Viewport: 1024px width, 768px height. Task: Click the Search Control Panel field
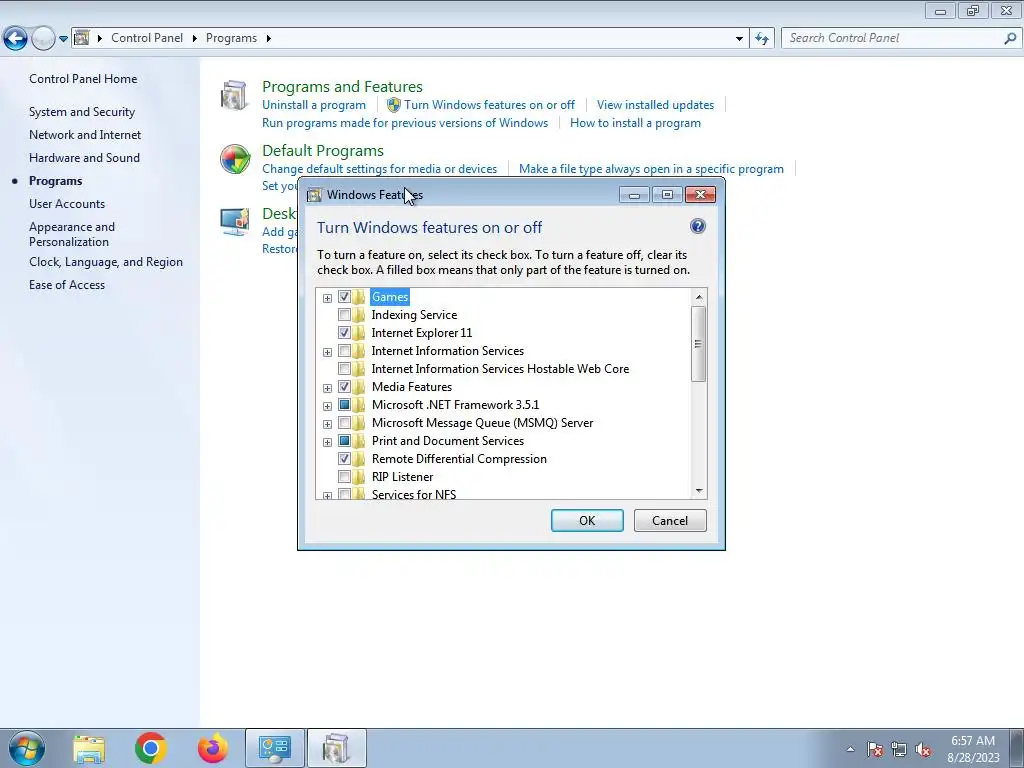click(892, 39)
